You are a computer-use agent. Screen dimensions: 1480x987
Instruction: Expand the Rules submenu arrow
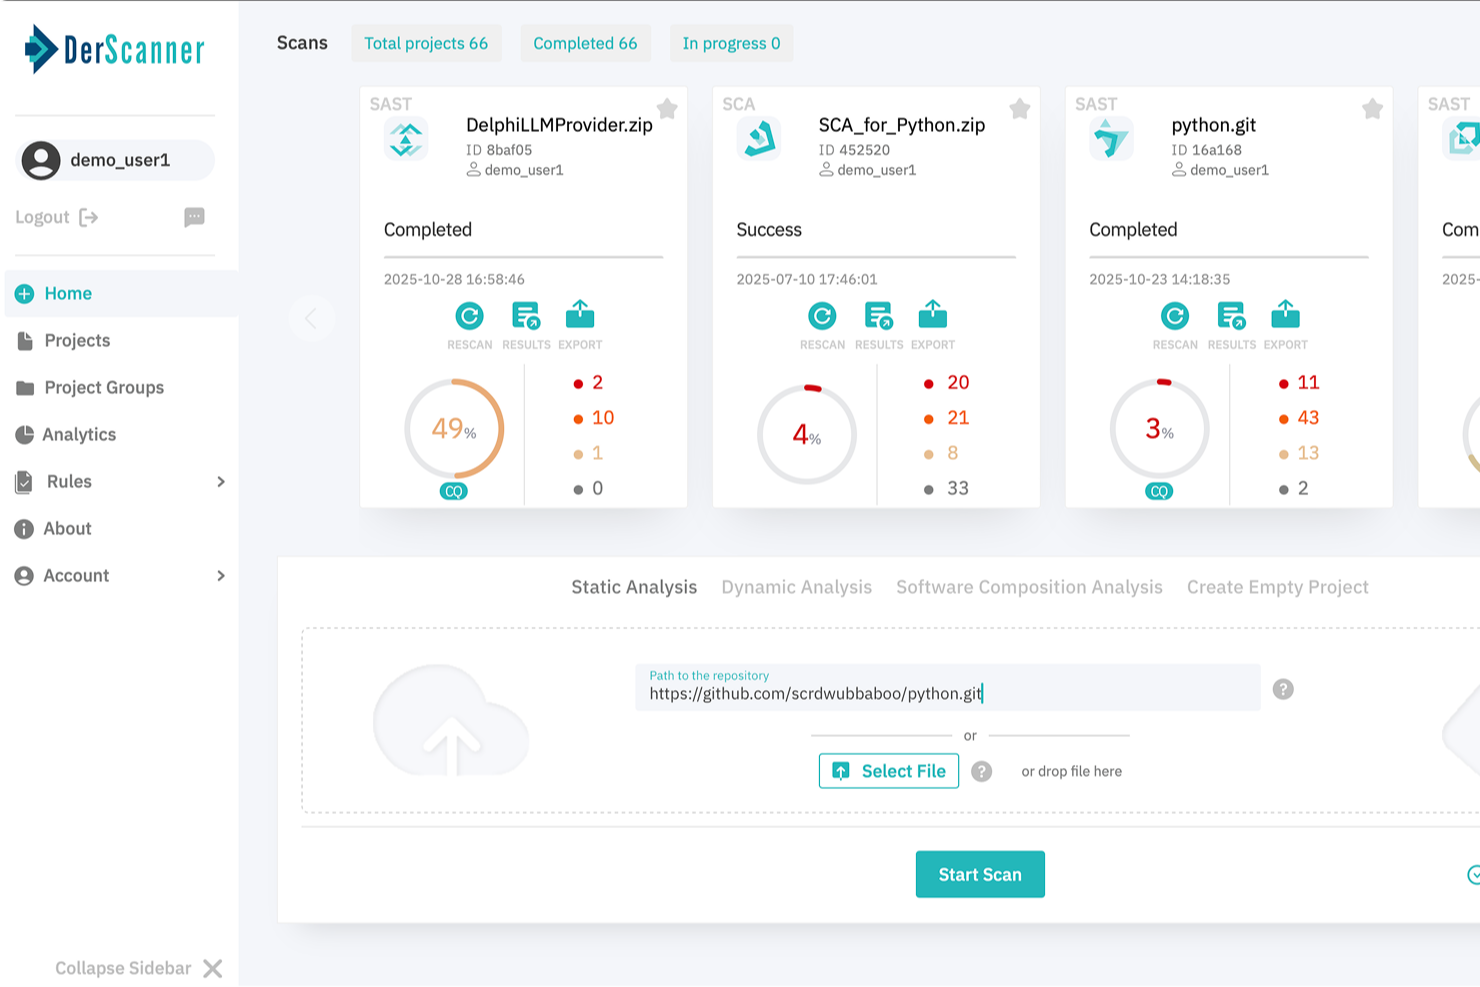pos(221,481)
